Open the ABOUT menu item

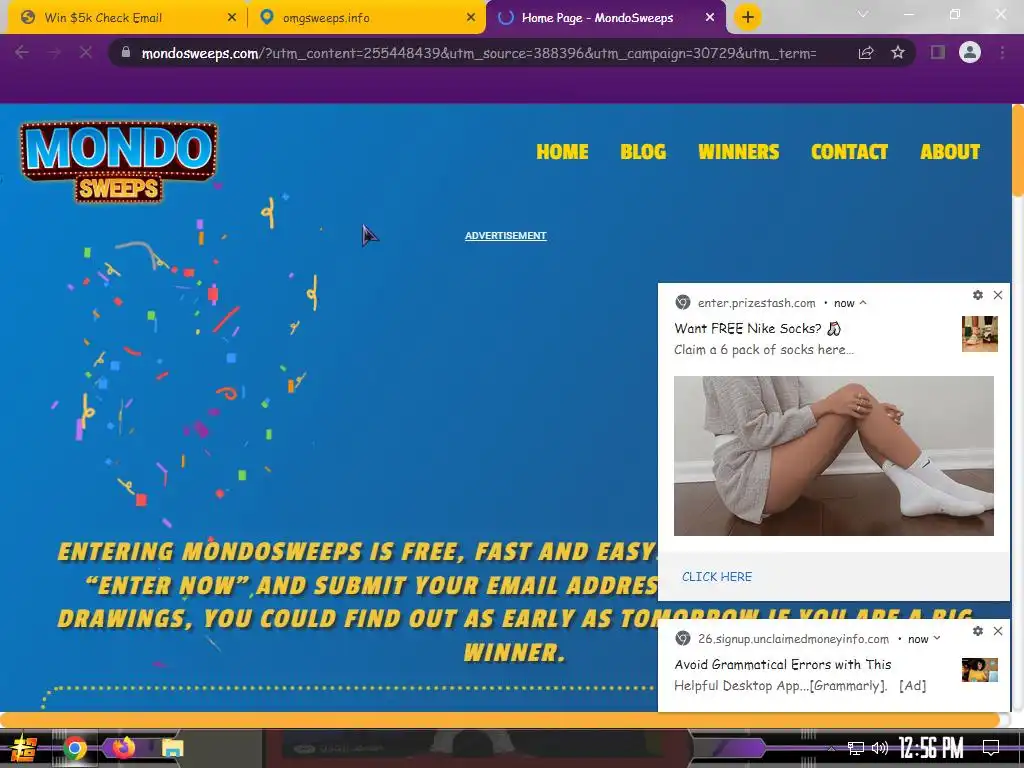click(x=950, y=152)
